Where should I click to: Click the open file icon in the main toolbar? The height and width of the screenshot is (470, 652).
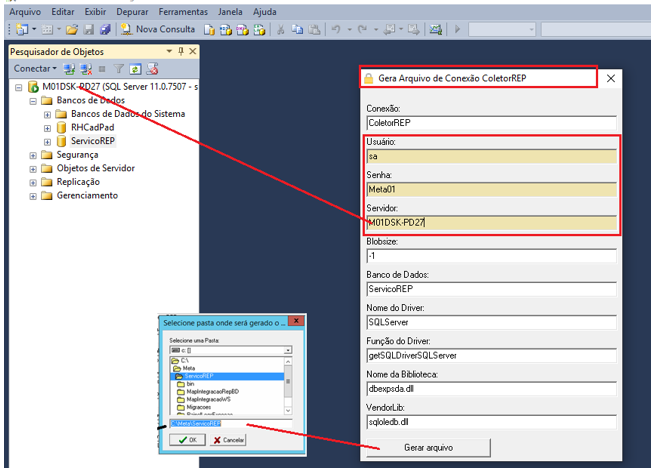[x=72, y=30]
